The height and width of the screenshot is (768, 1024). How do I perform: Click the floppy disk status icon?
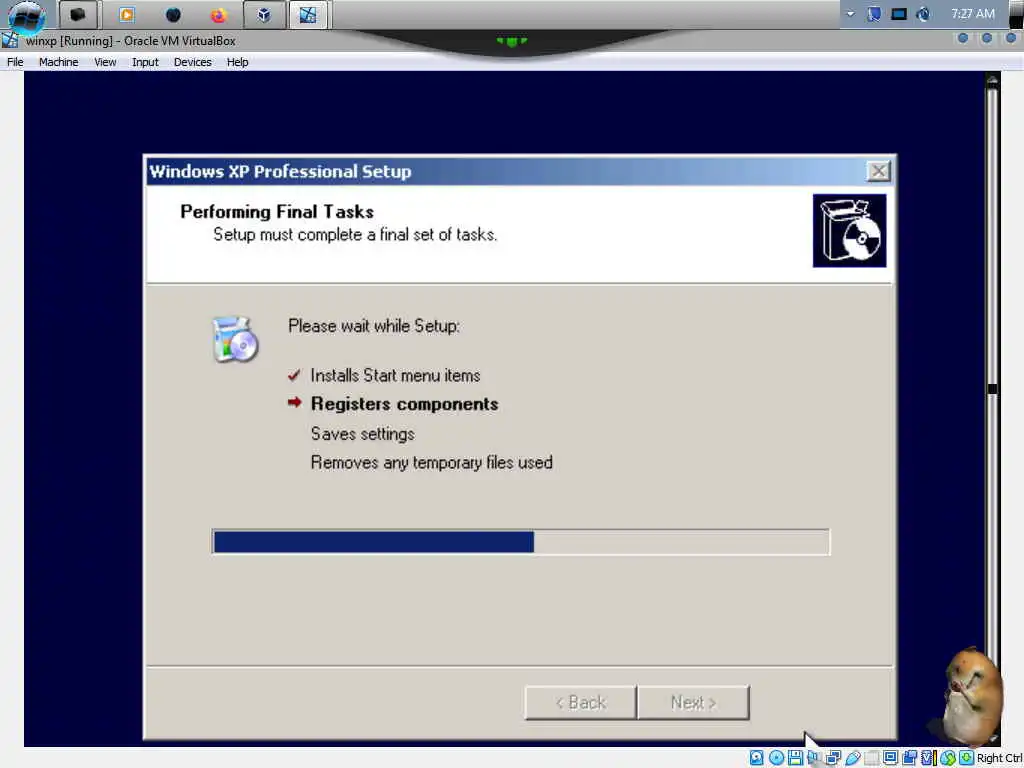795,758
